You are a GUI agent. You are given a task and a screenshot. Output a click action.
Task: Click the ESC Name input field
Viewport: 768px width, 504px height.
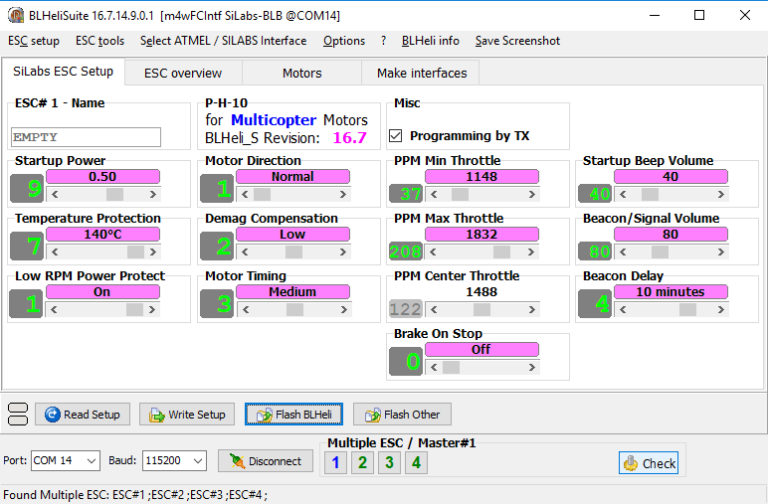point(86,137)
